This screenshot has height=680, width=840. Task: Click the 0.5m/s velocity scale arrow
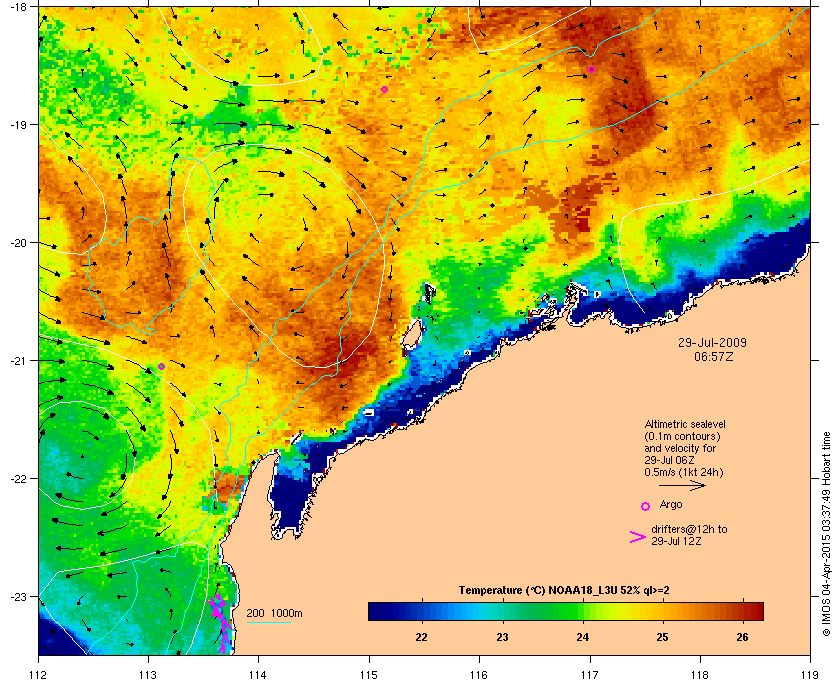[682, 486]
